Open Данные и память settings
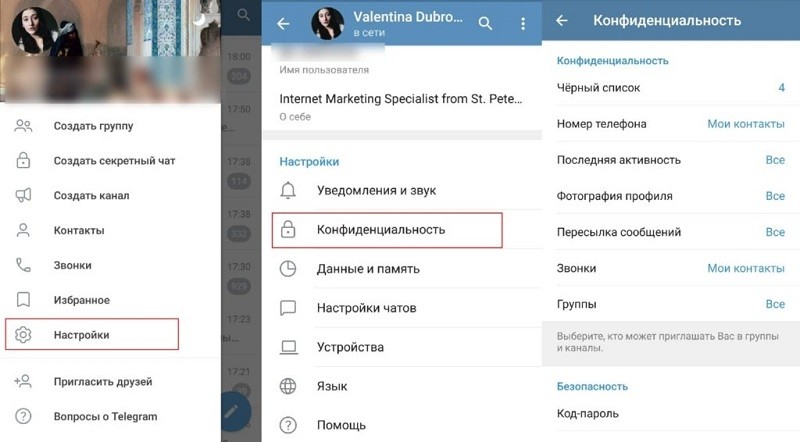Image resolution: width=800 pixels, height=442 pixels. click(x=402, y=269)
